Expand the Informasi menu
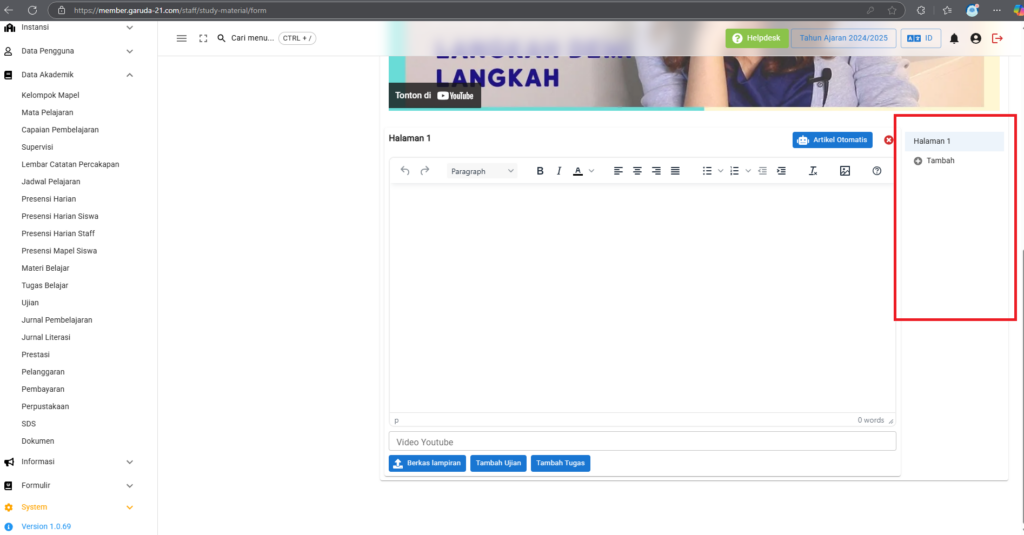The width and height of the screenshot is (1024, 535). pyautogui.click(x=68, y=462)
